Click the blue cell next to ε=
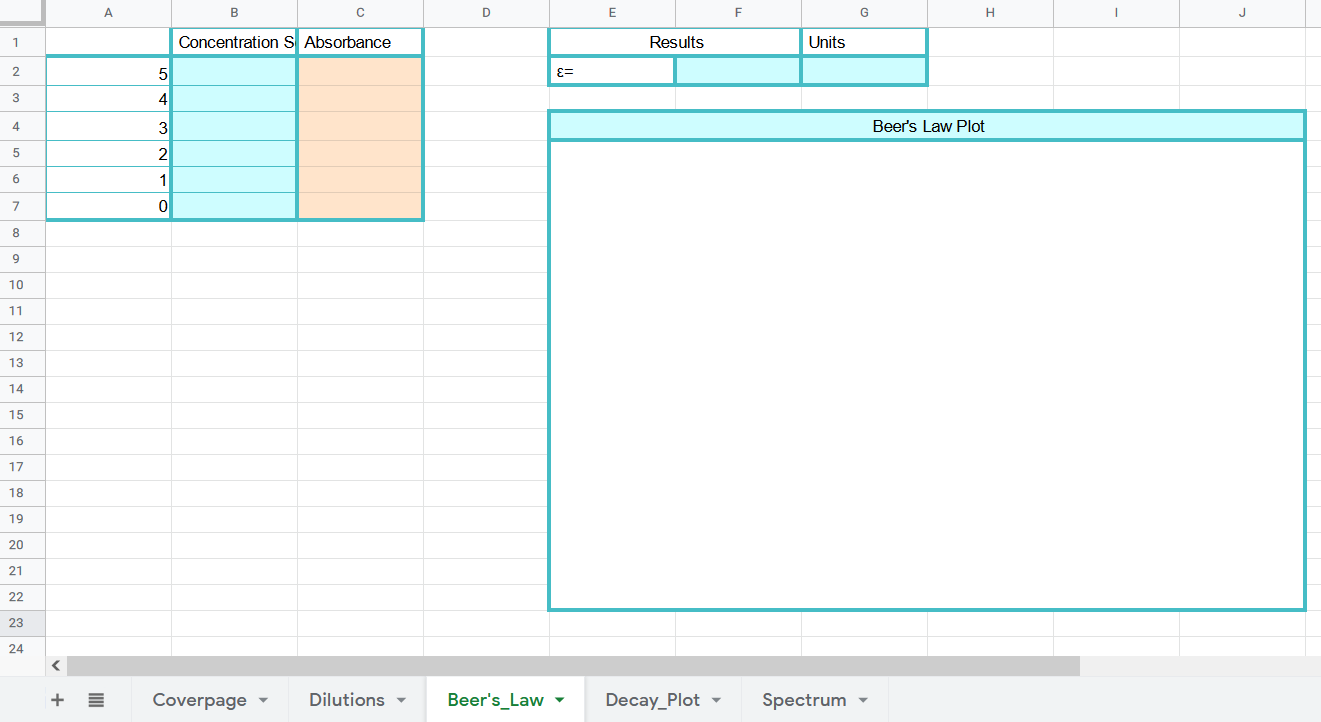 coord(738,71)
